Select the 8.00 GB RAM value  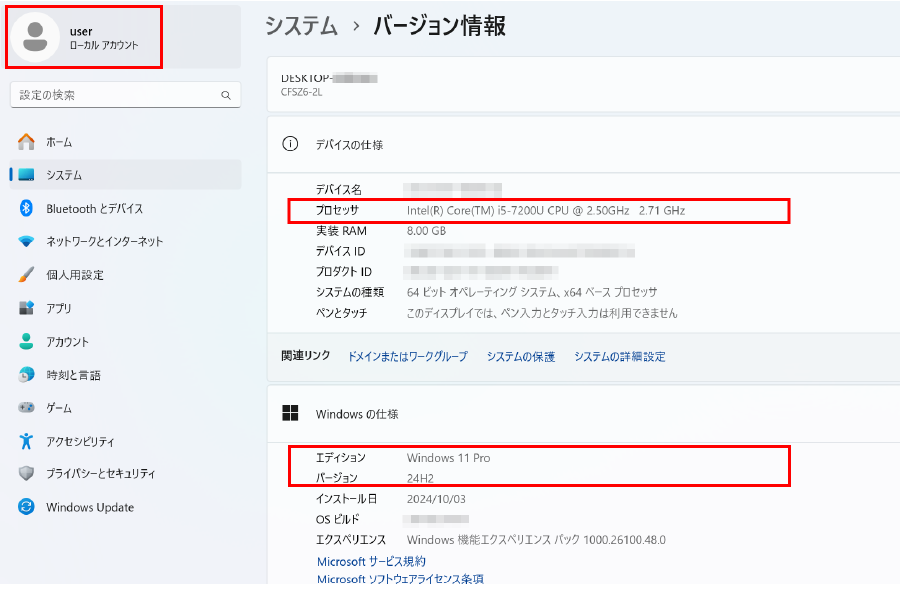[x=426, y=231]
